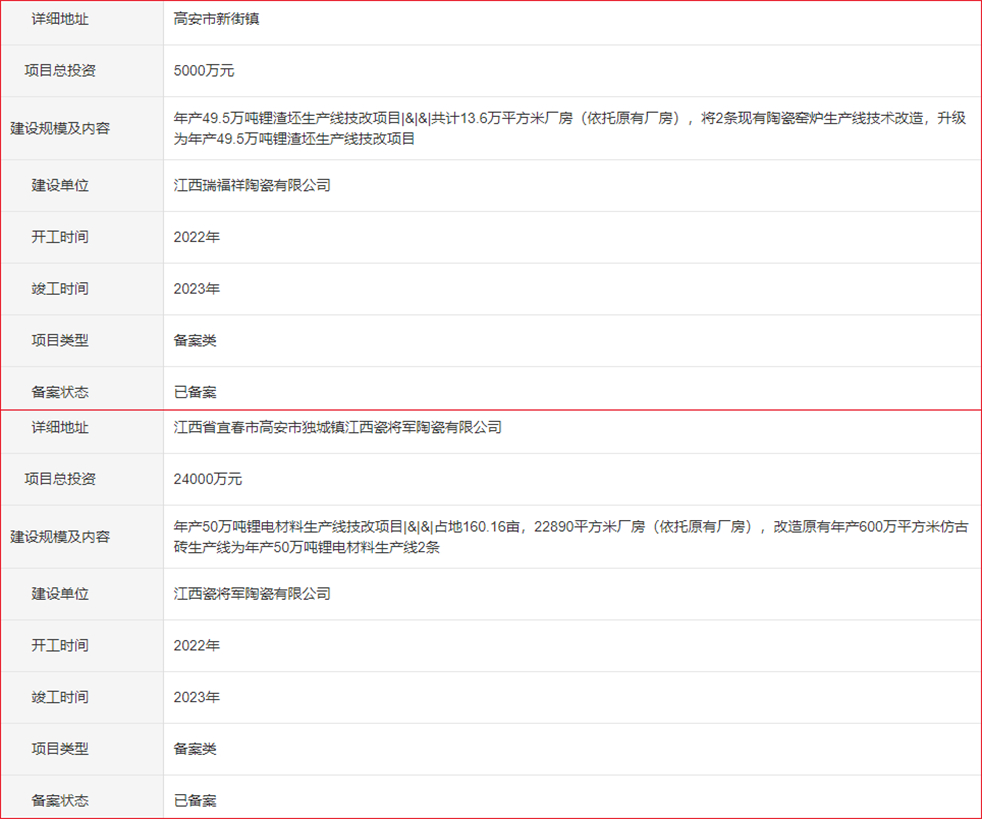Select '2022年' start year in the 瓷将军 project table
The image size is (982, 819).
tap(197, 646)
